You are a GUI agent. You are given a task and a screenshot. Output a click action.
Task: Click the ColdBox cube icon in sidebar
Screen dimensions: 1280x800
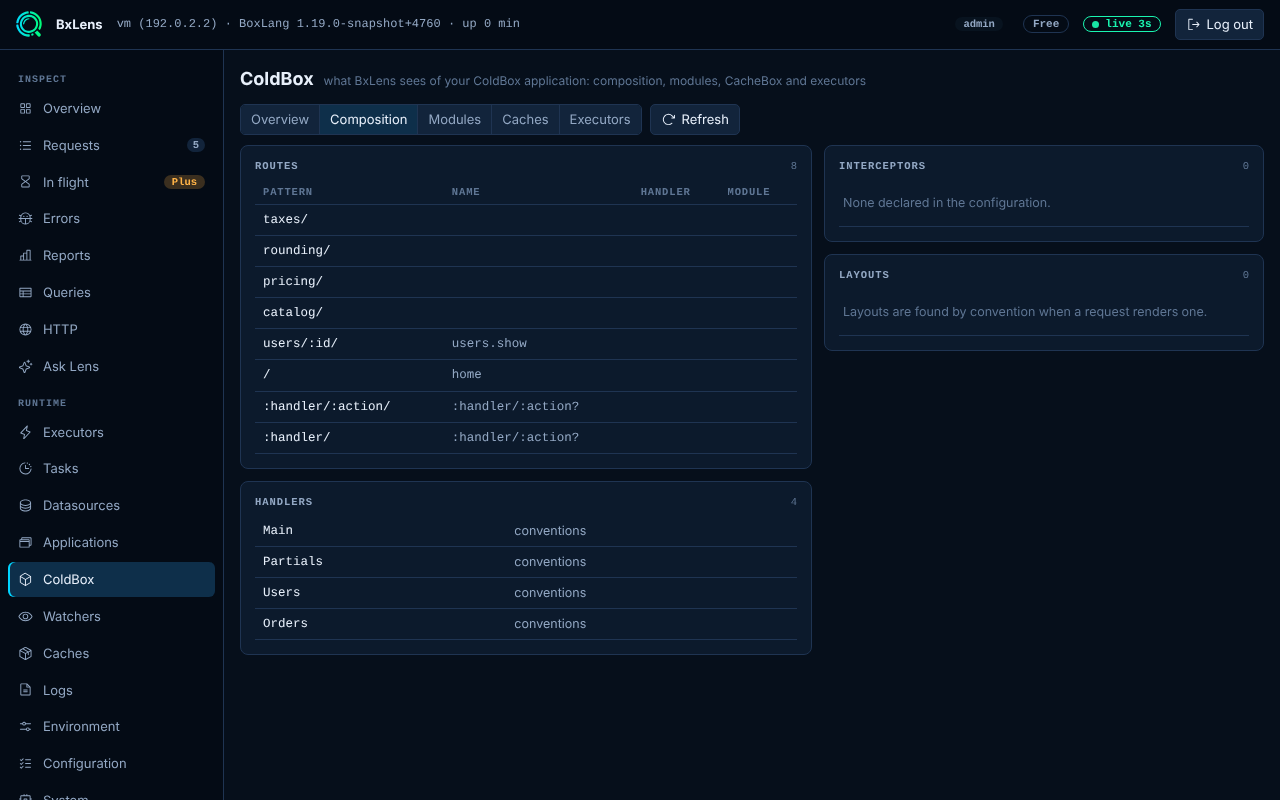25,579
